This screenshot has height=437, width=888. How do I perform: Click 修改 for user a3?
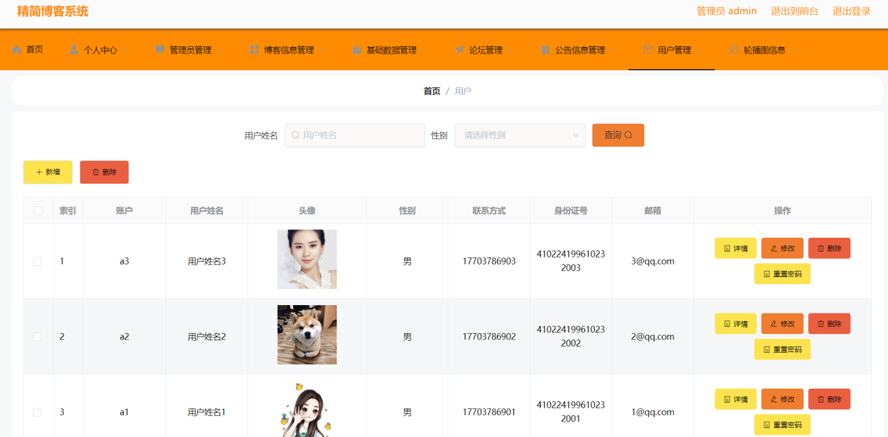pyautogui.click(x=782, y=248)
